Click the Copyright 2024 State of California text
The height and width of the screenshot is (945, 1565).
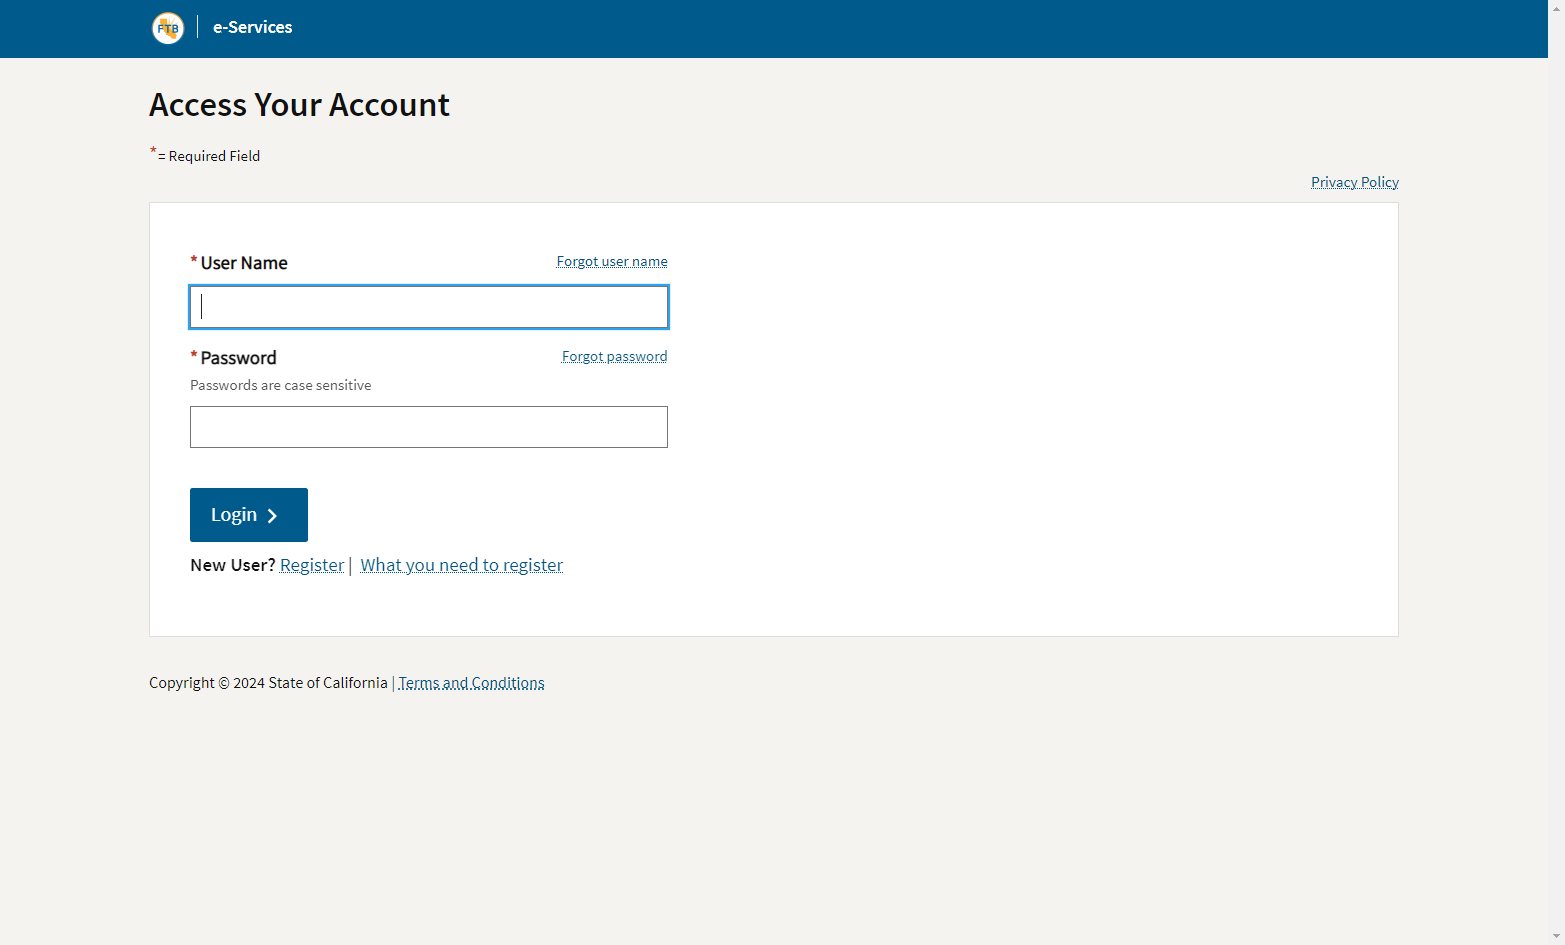point(268,683)
